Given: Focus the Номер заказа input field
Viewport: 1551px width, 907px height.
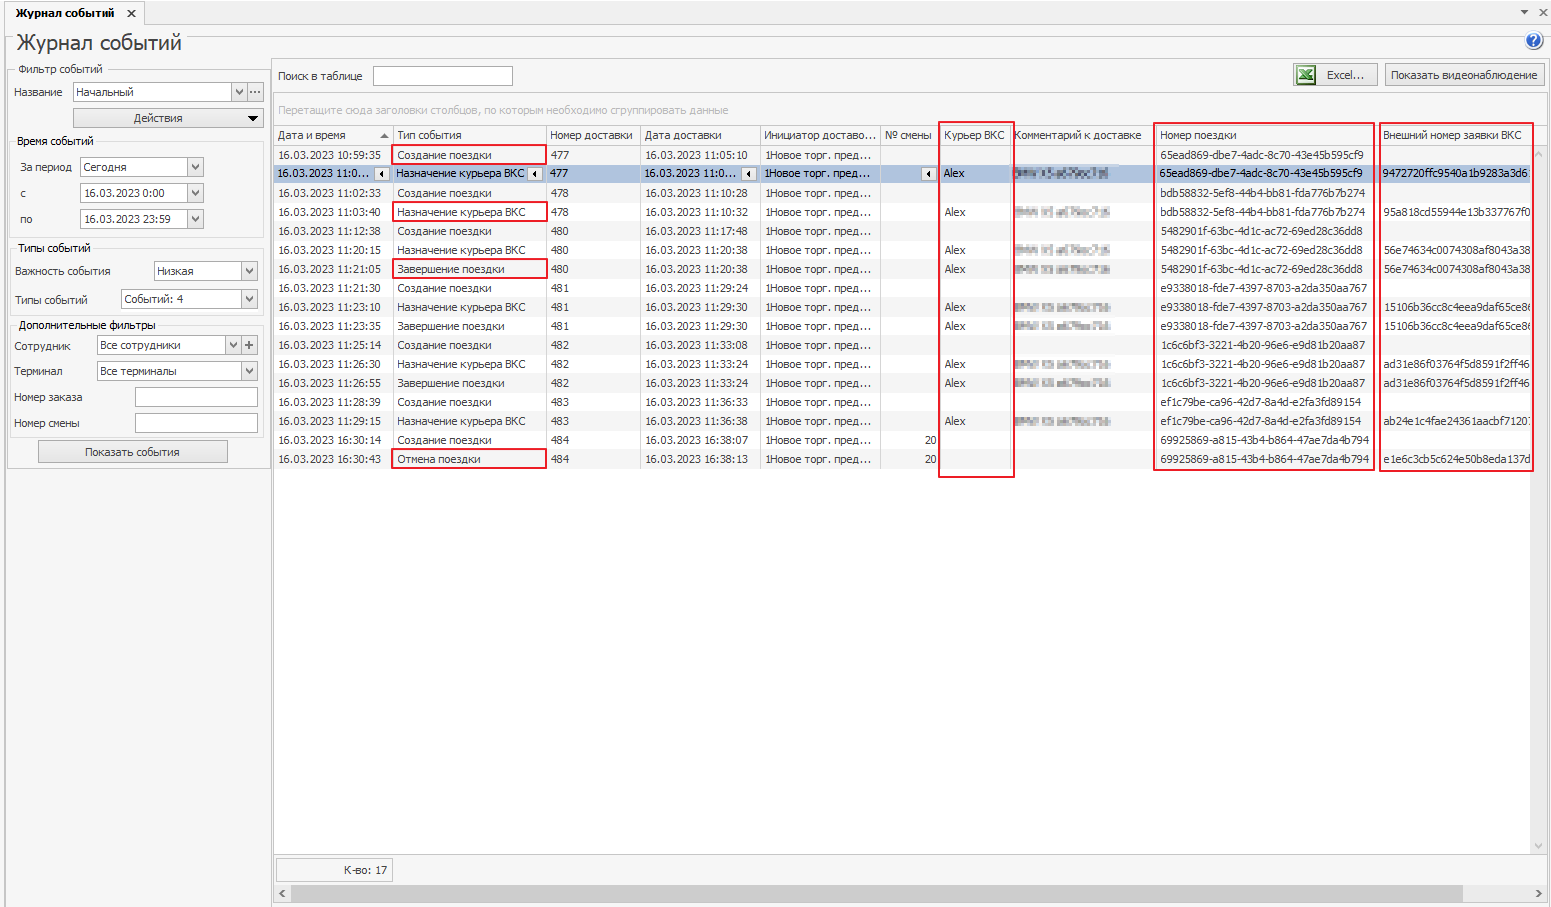Looking at the screenshot, I should click(196, 397).
